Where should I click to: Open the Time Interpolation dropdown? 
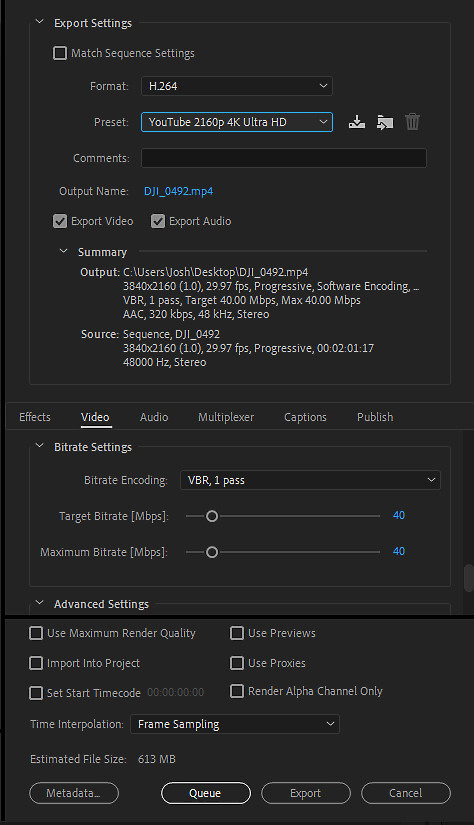pos(235,724)
